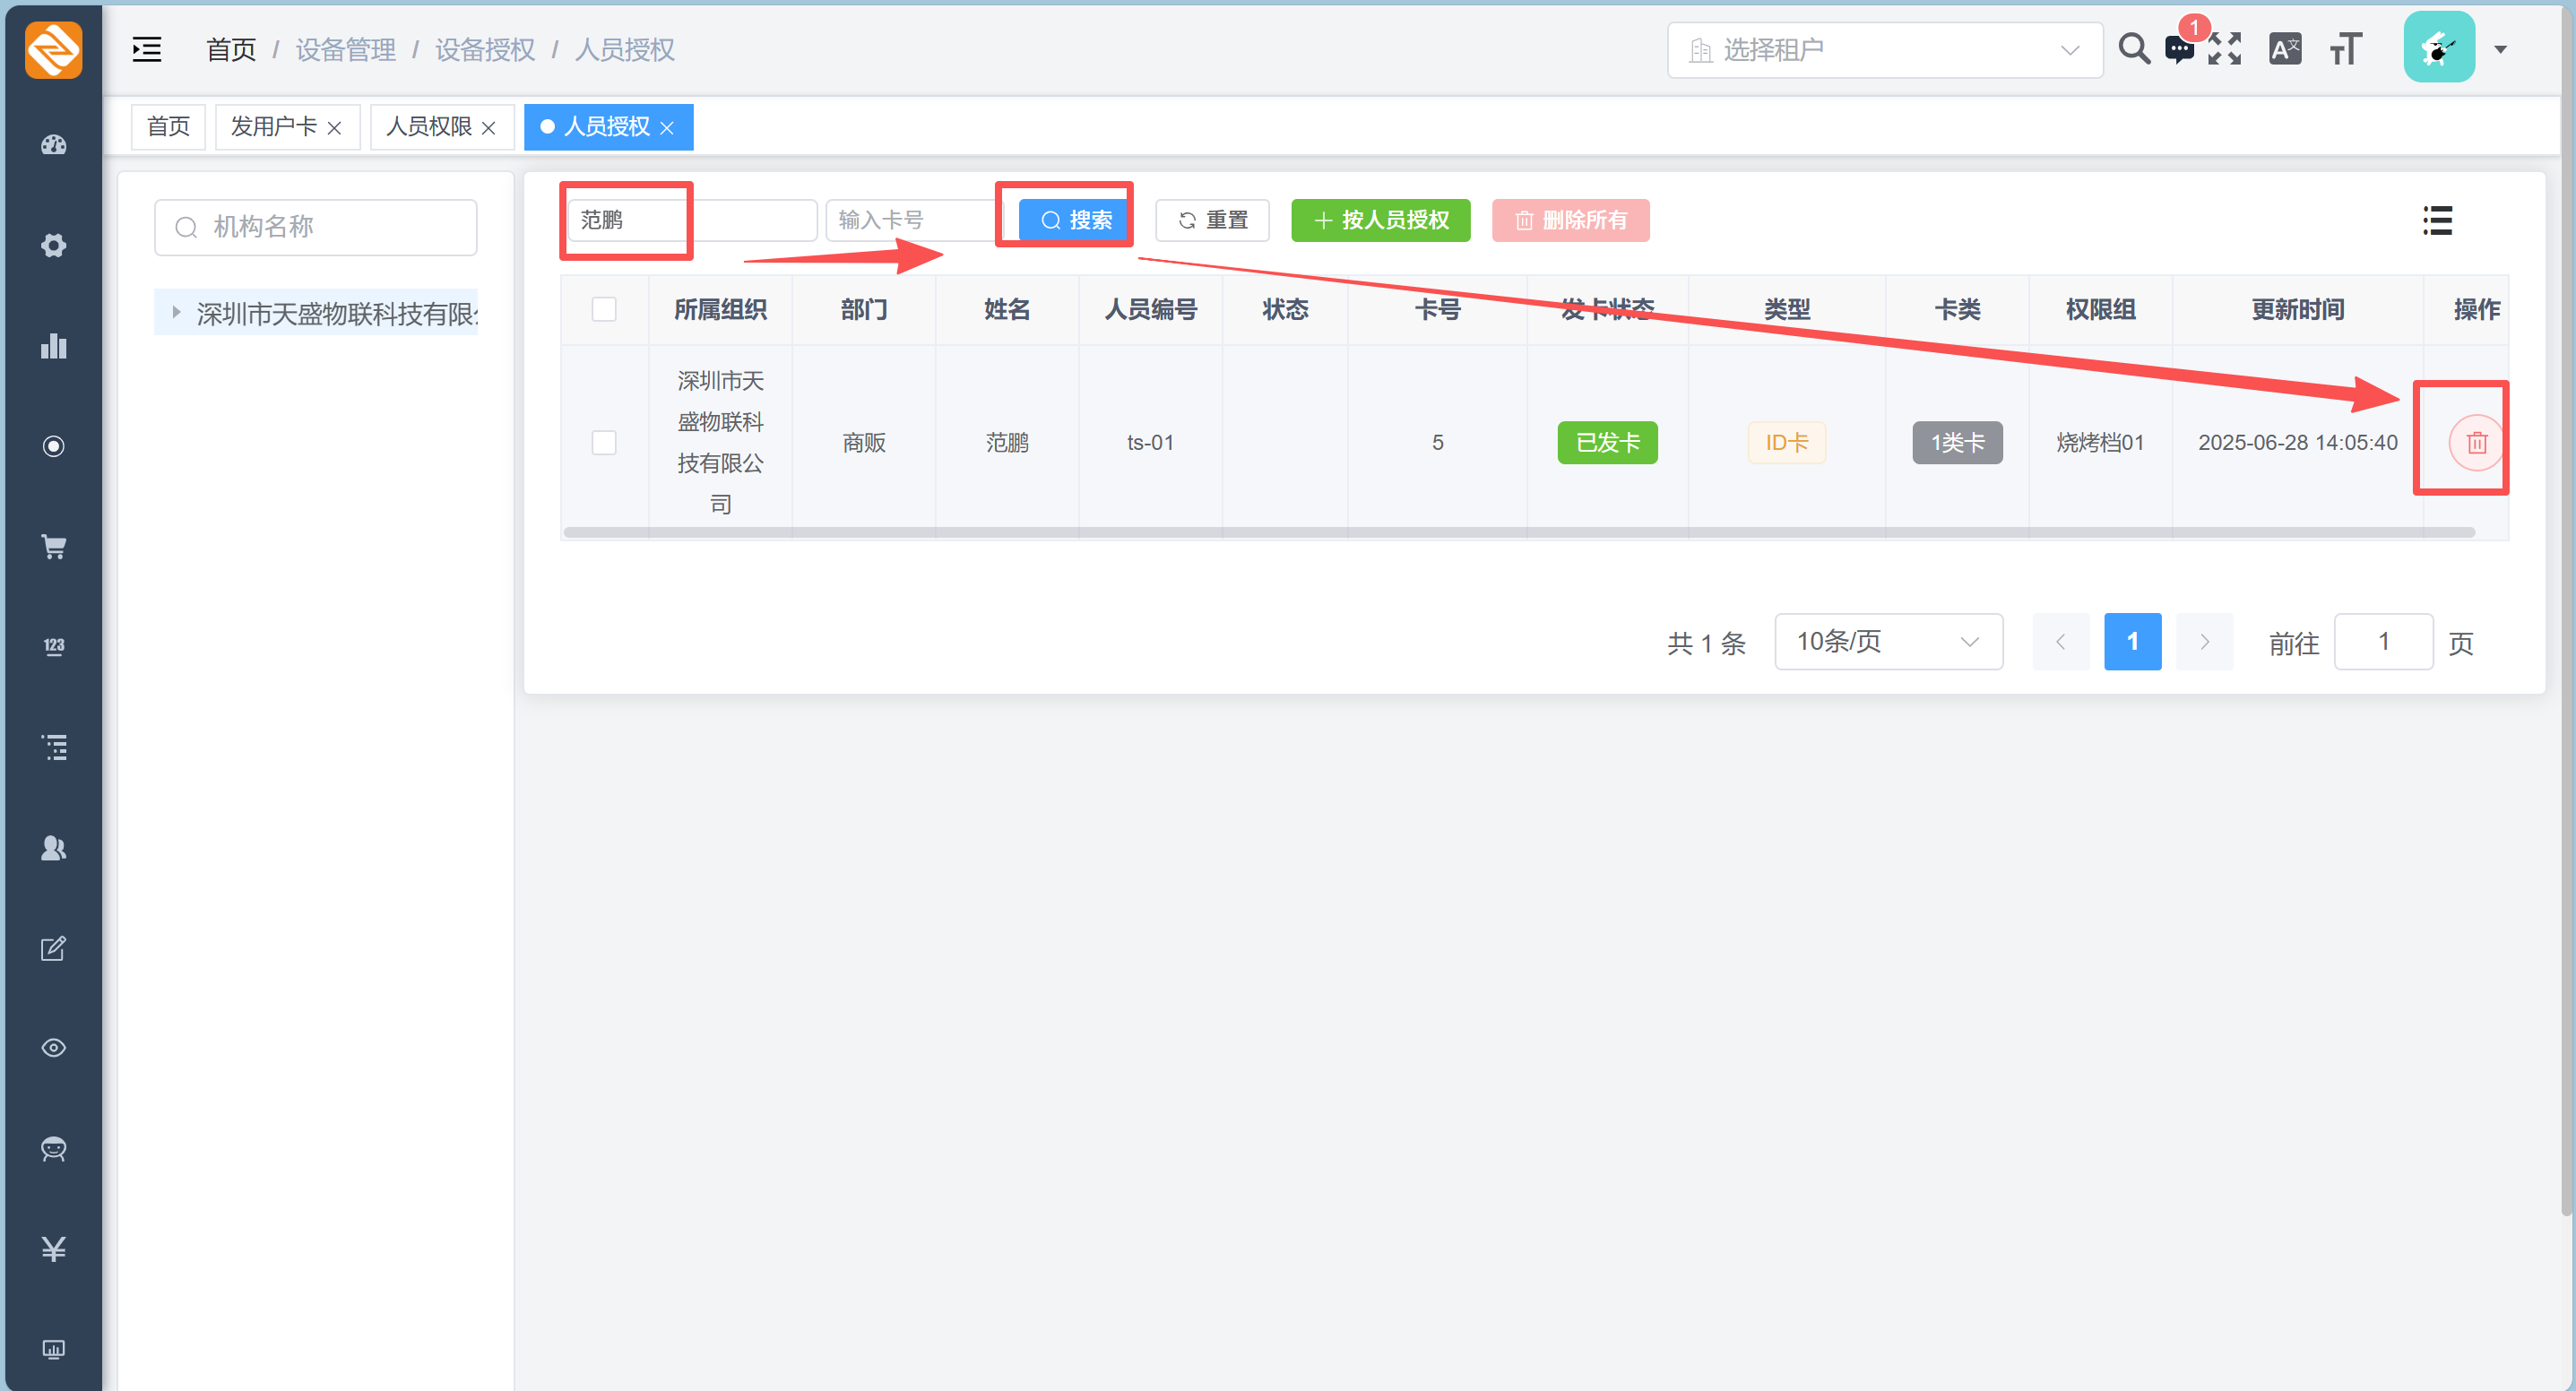Toggle the sidebar collapse hamburger icon

point(147,49)
